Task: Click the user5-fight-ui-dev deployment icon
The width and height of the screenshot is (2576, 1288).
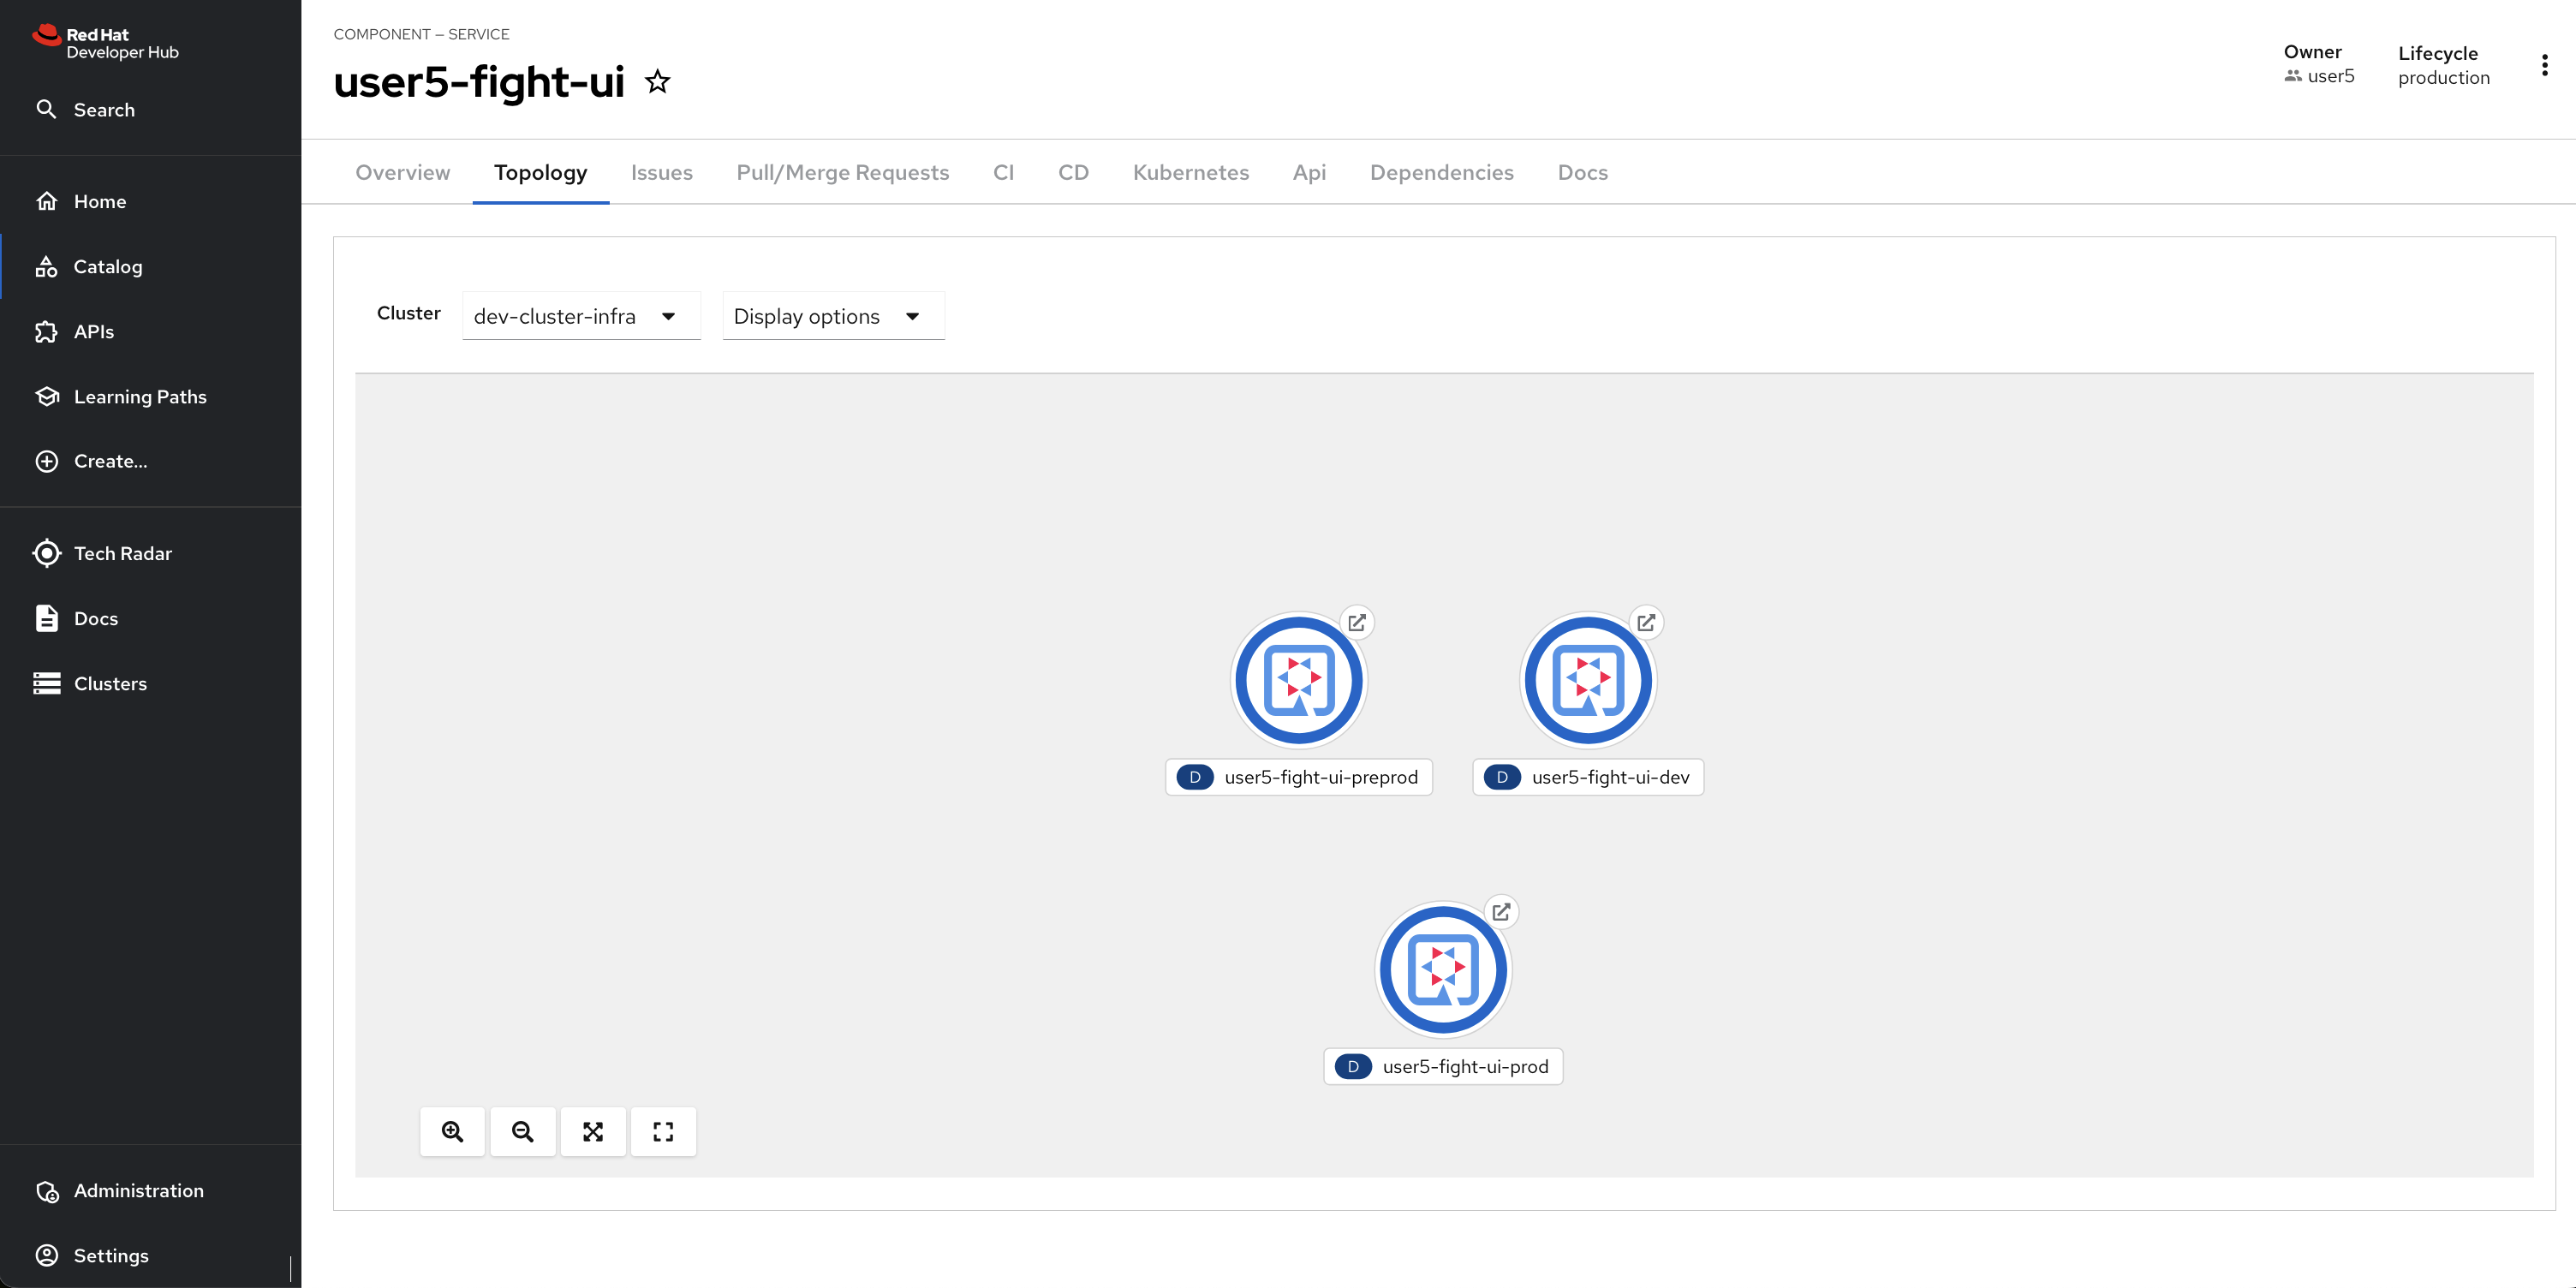Action: [x=1587, y=678]
